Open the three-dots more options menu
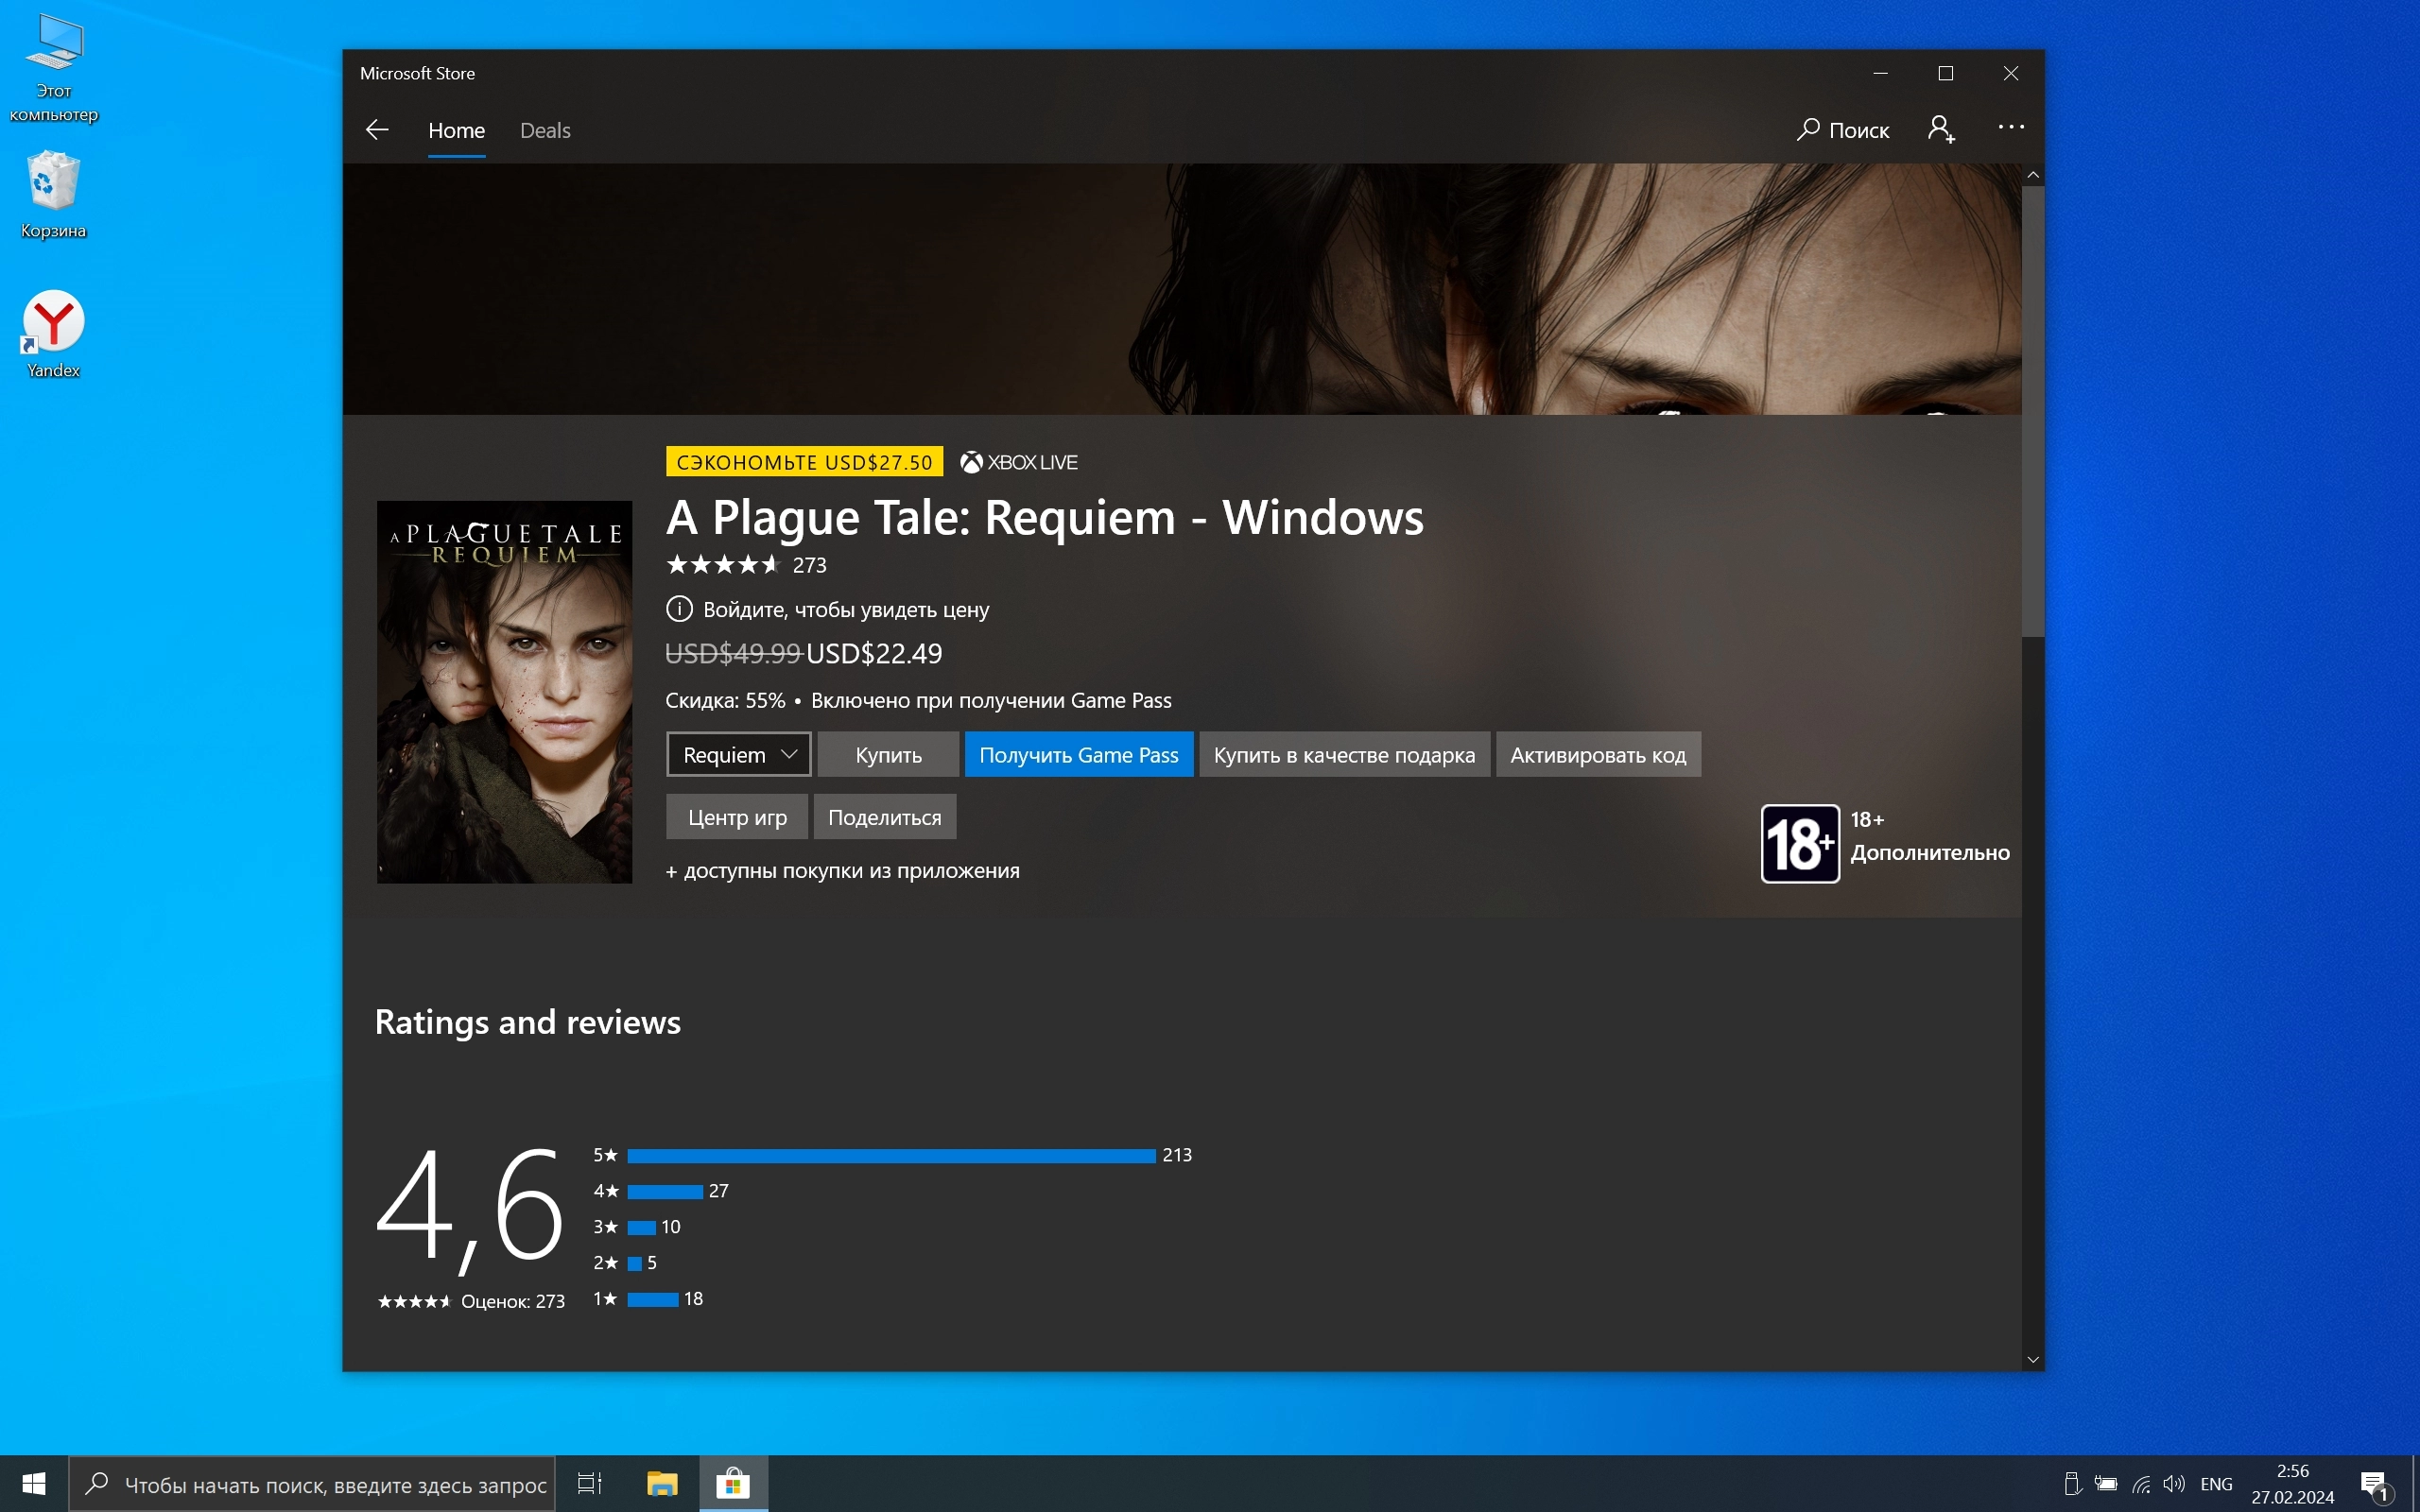The width and height of the screenshot is (2420, 1512). (x=2010, y=128)
